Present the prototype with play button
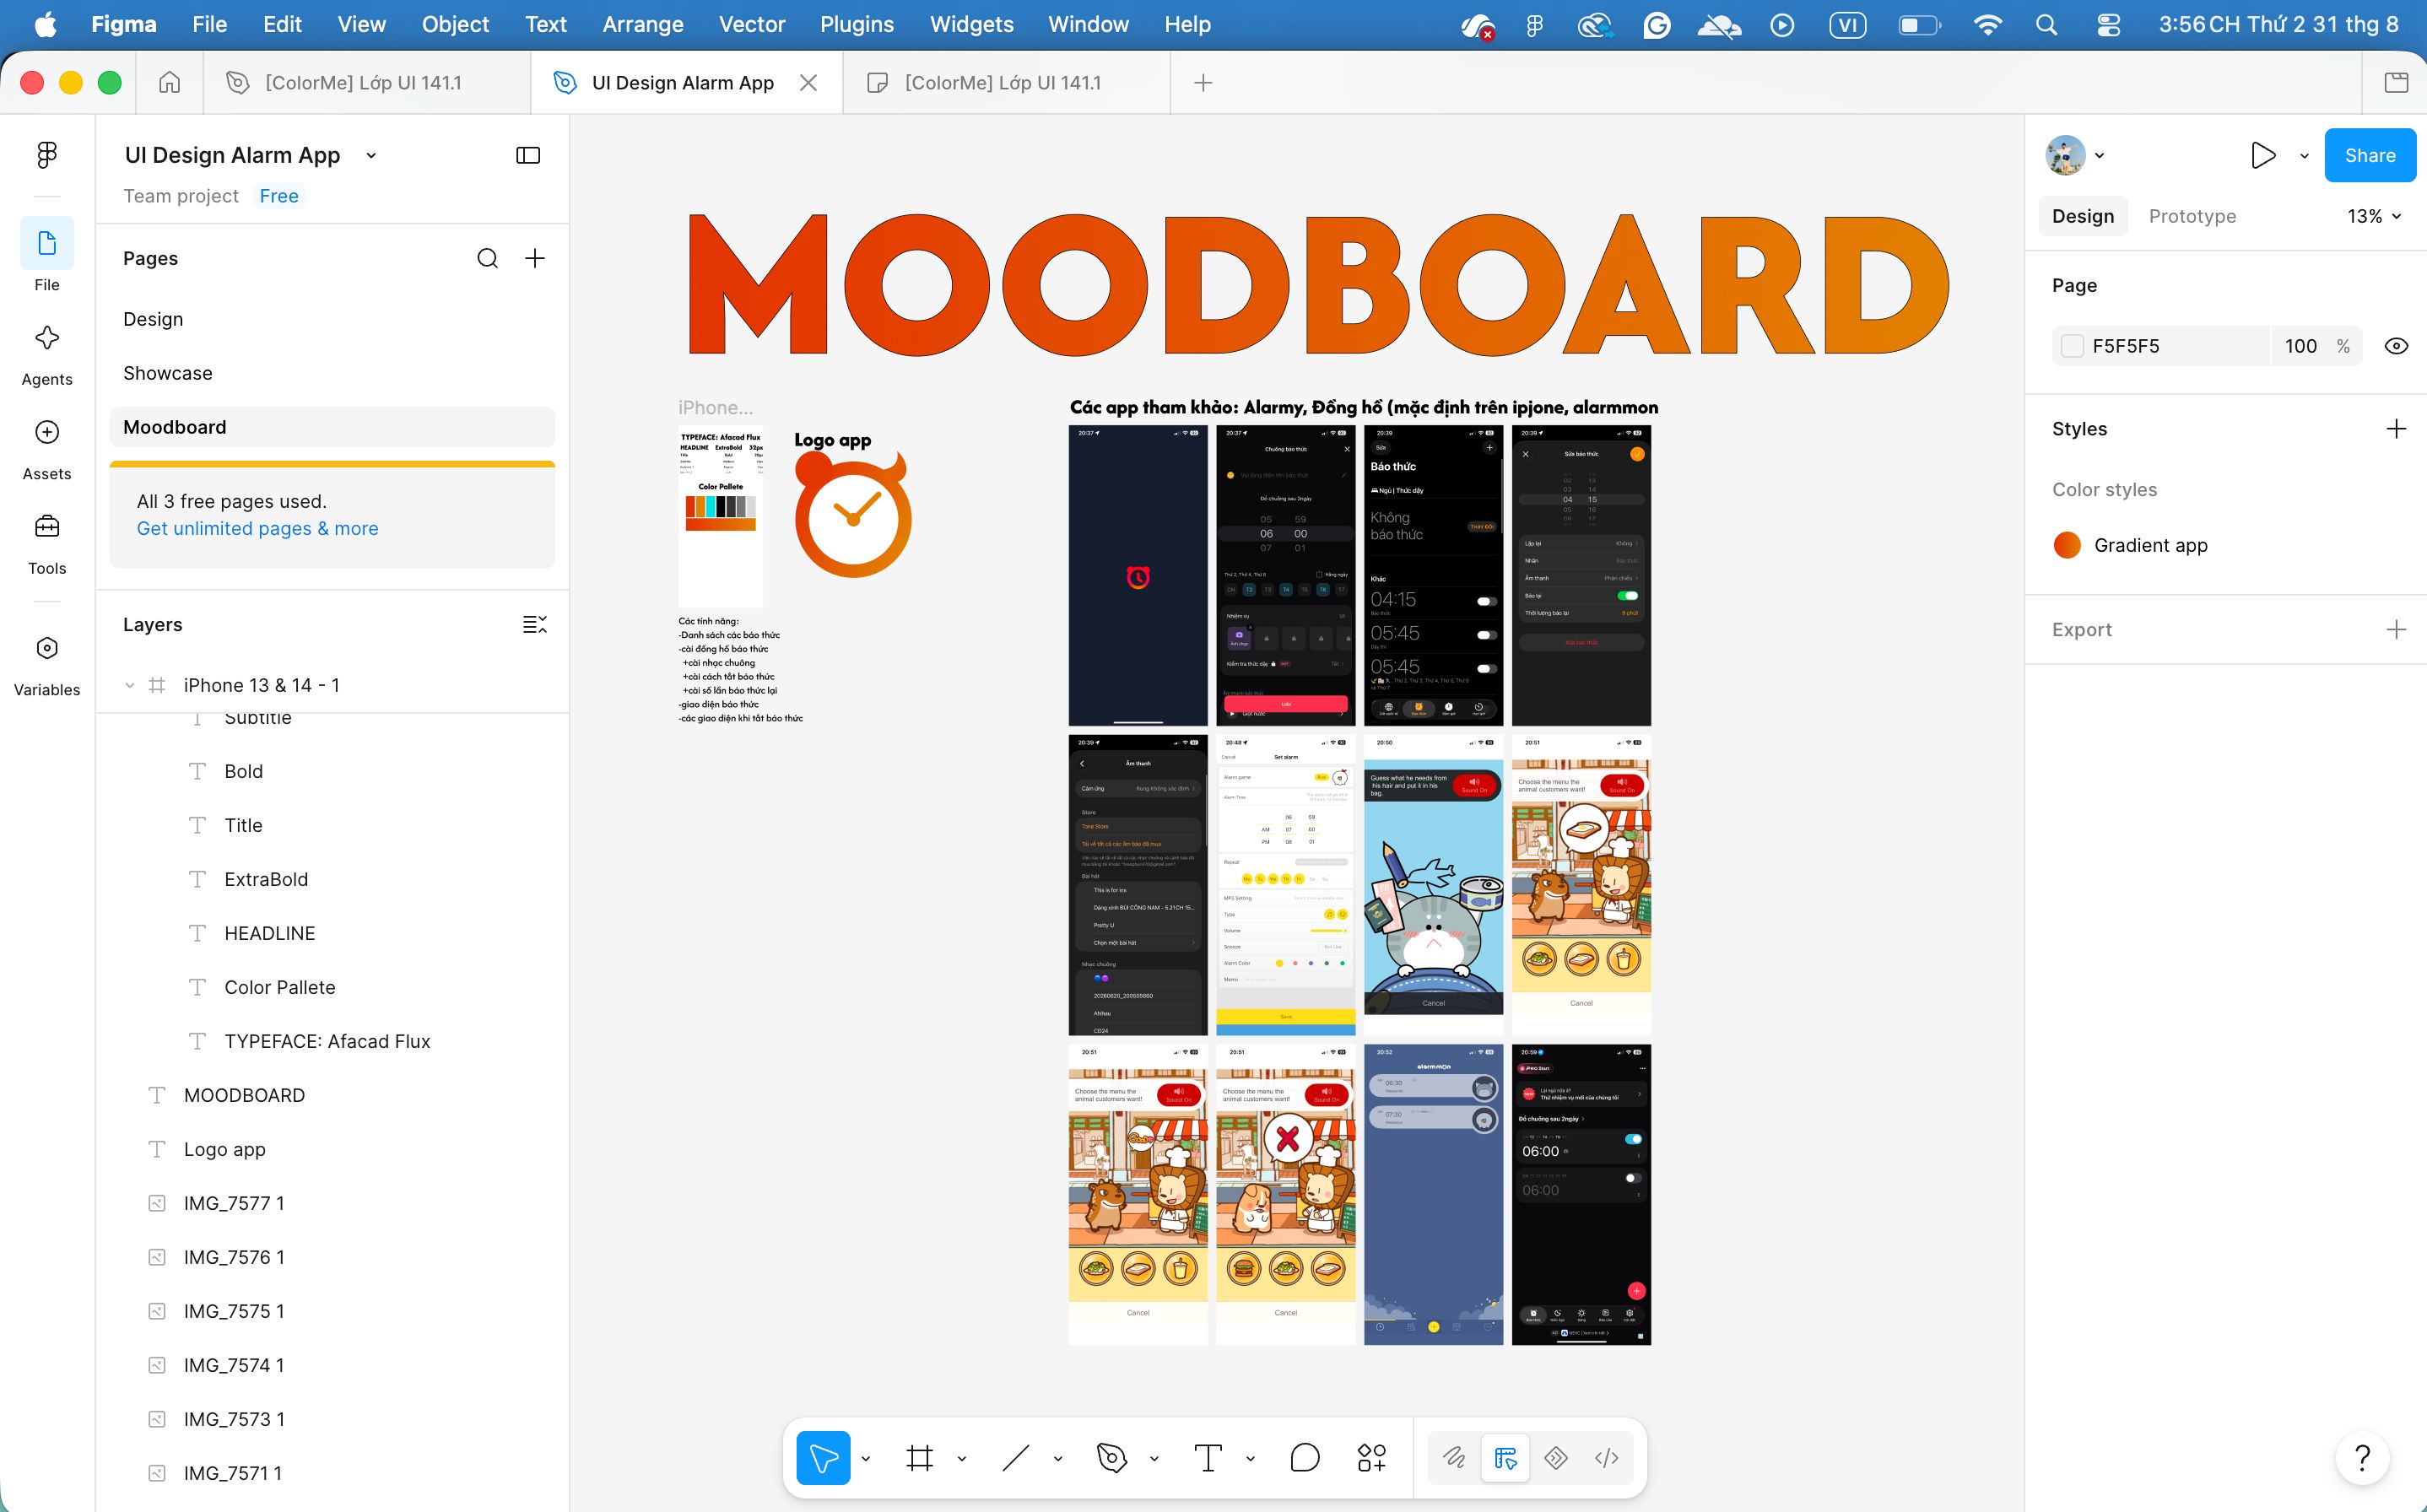2427x1512 pixels. coord(2263,155)
